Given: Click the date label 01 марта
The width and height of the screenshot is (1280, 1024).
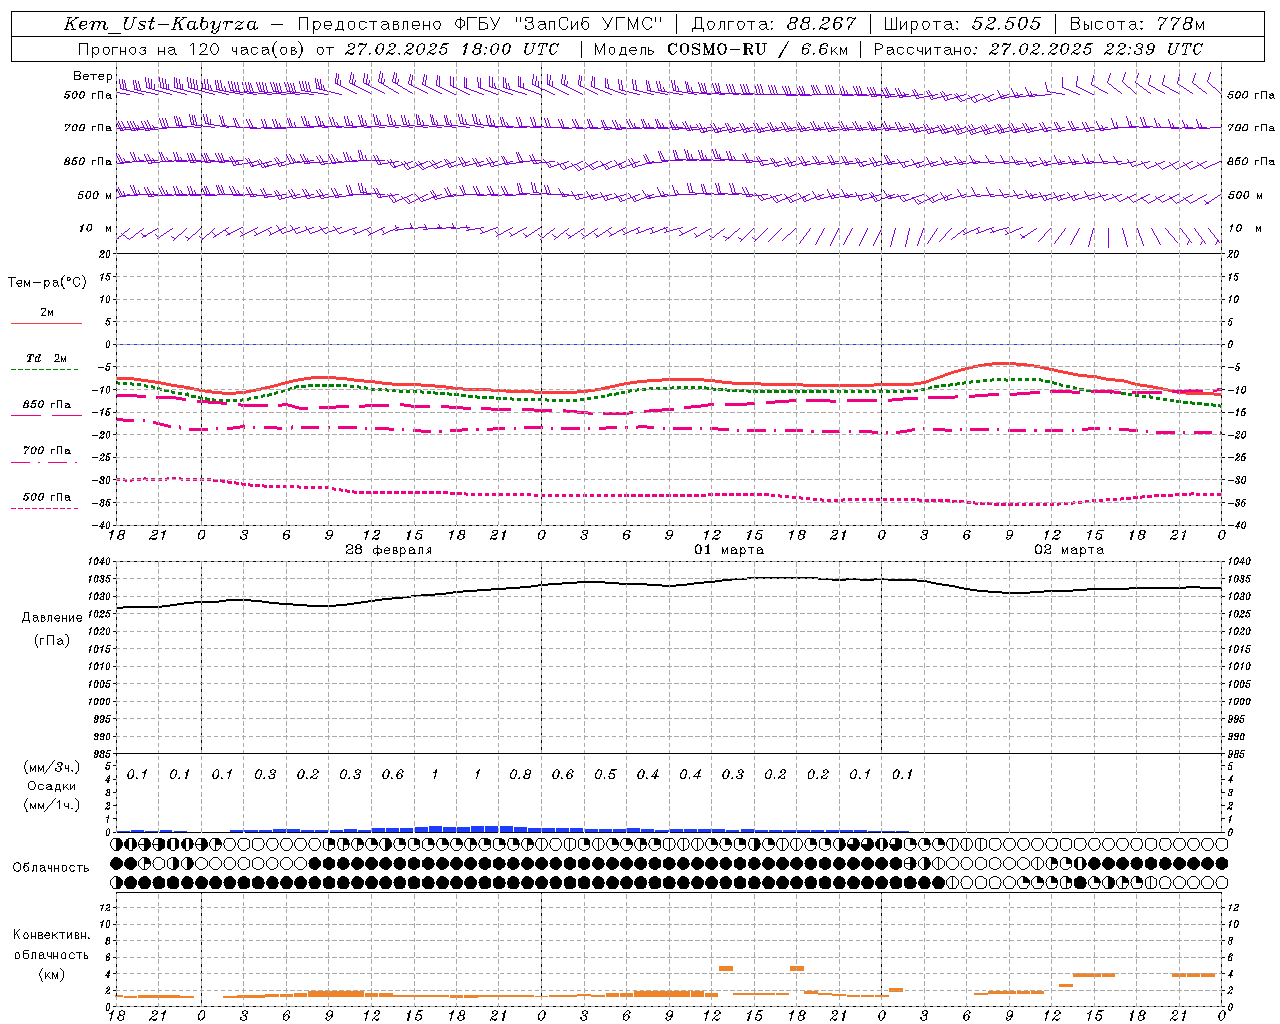Looking at the screenshot, I should click(x=729, y=550).
